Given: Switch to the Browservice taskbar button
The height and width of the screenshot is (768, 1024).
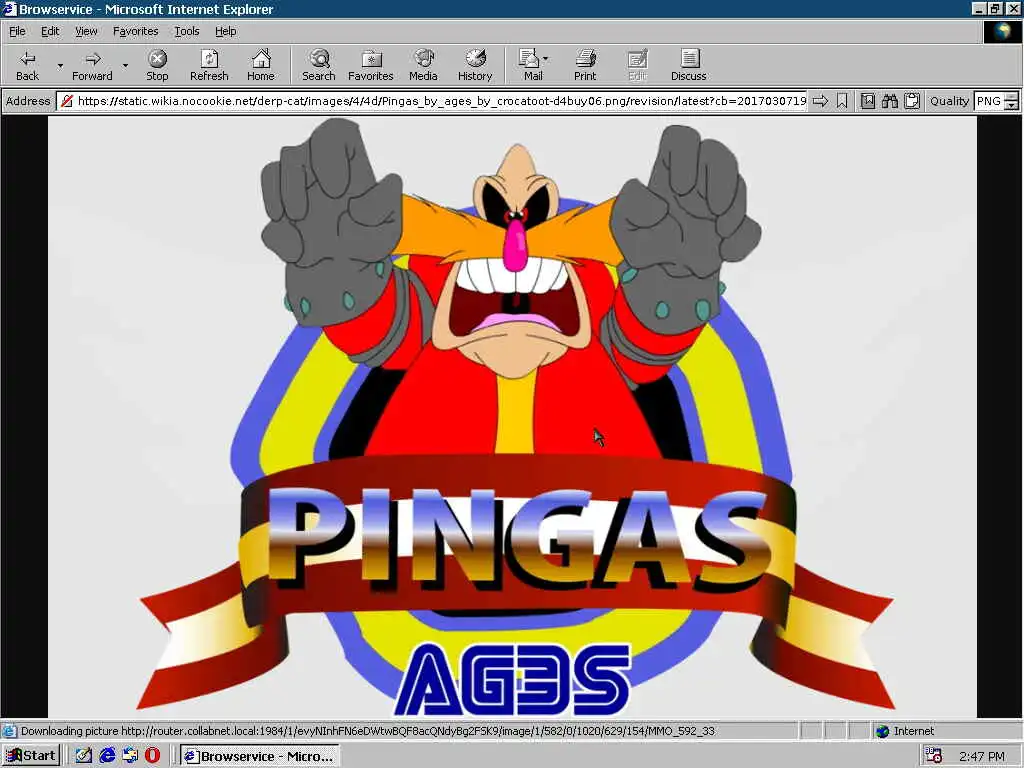Looking at the screenshot, I should [259, 756].
